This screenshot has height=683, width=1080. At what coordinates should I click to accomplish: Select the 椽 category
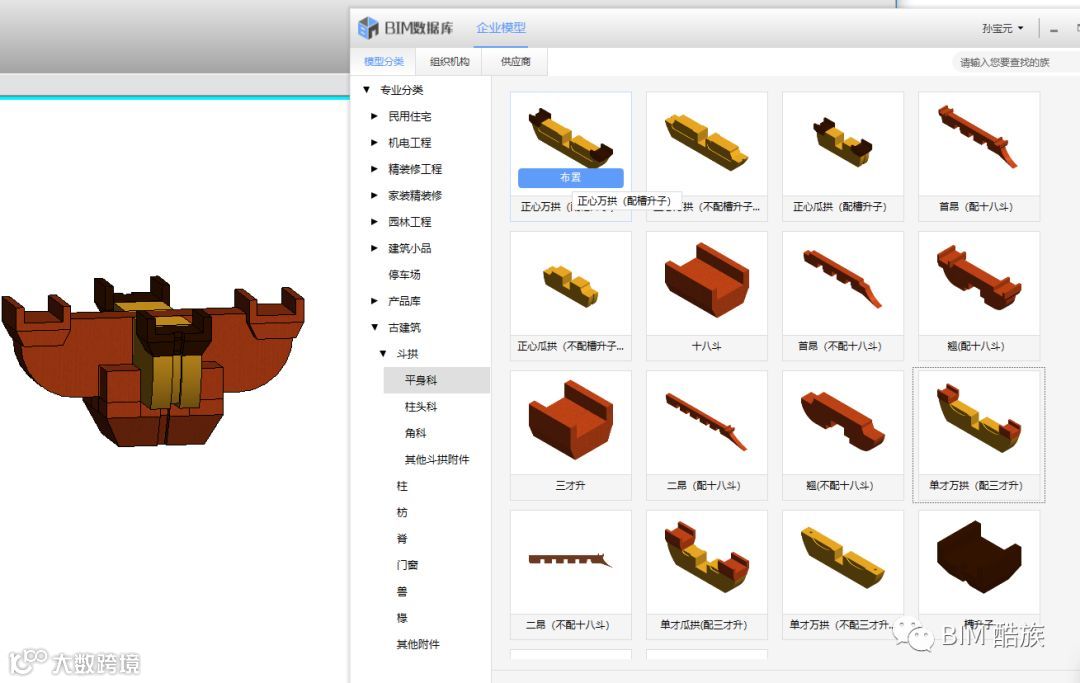402,618
